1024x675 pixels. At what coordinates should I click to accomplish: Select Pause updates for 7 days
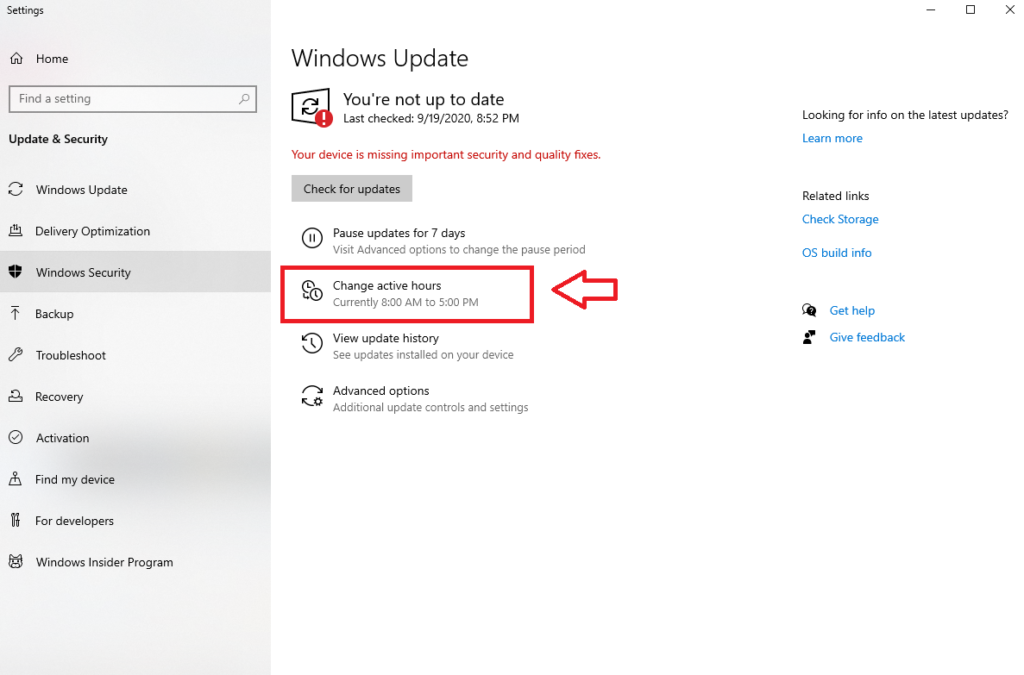coord(444,241)
